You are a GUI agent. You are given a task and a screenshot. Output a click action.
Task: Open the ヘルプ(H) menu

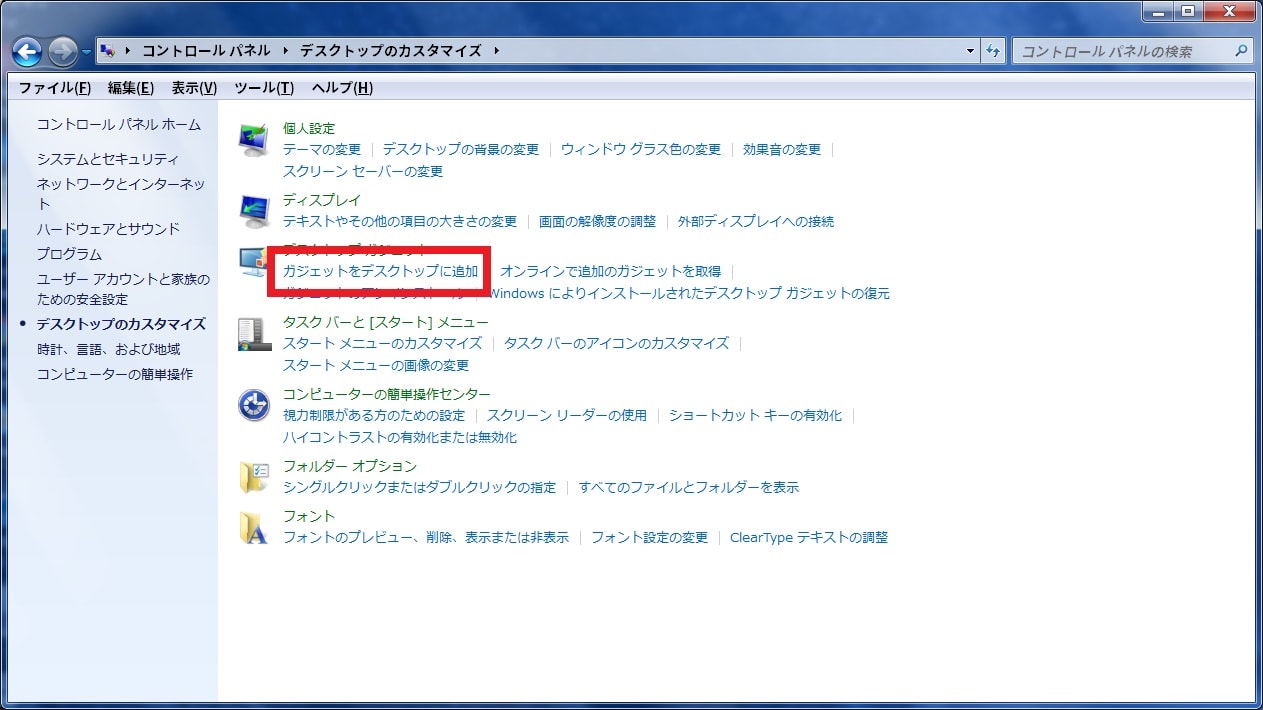coord(342,88)
